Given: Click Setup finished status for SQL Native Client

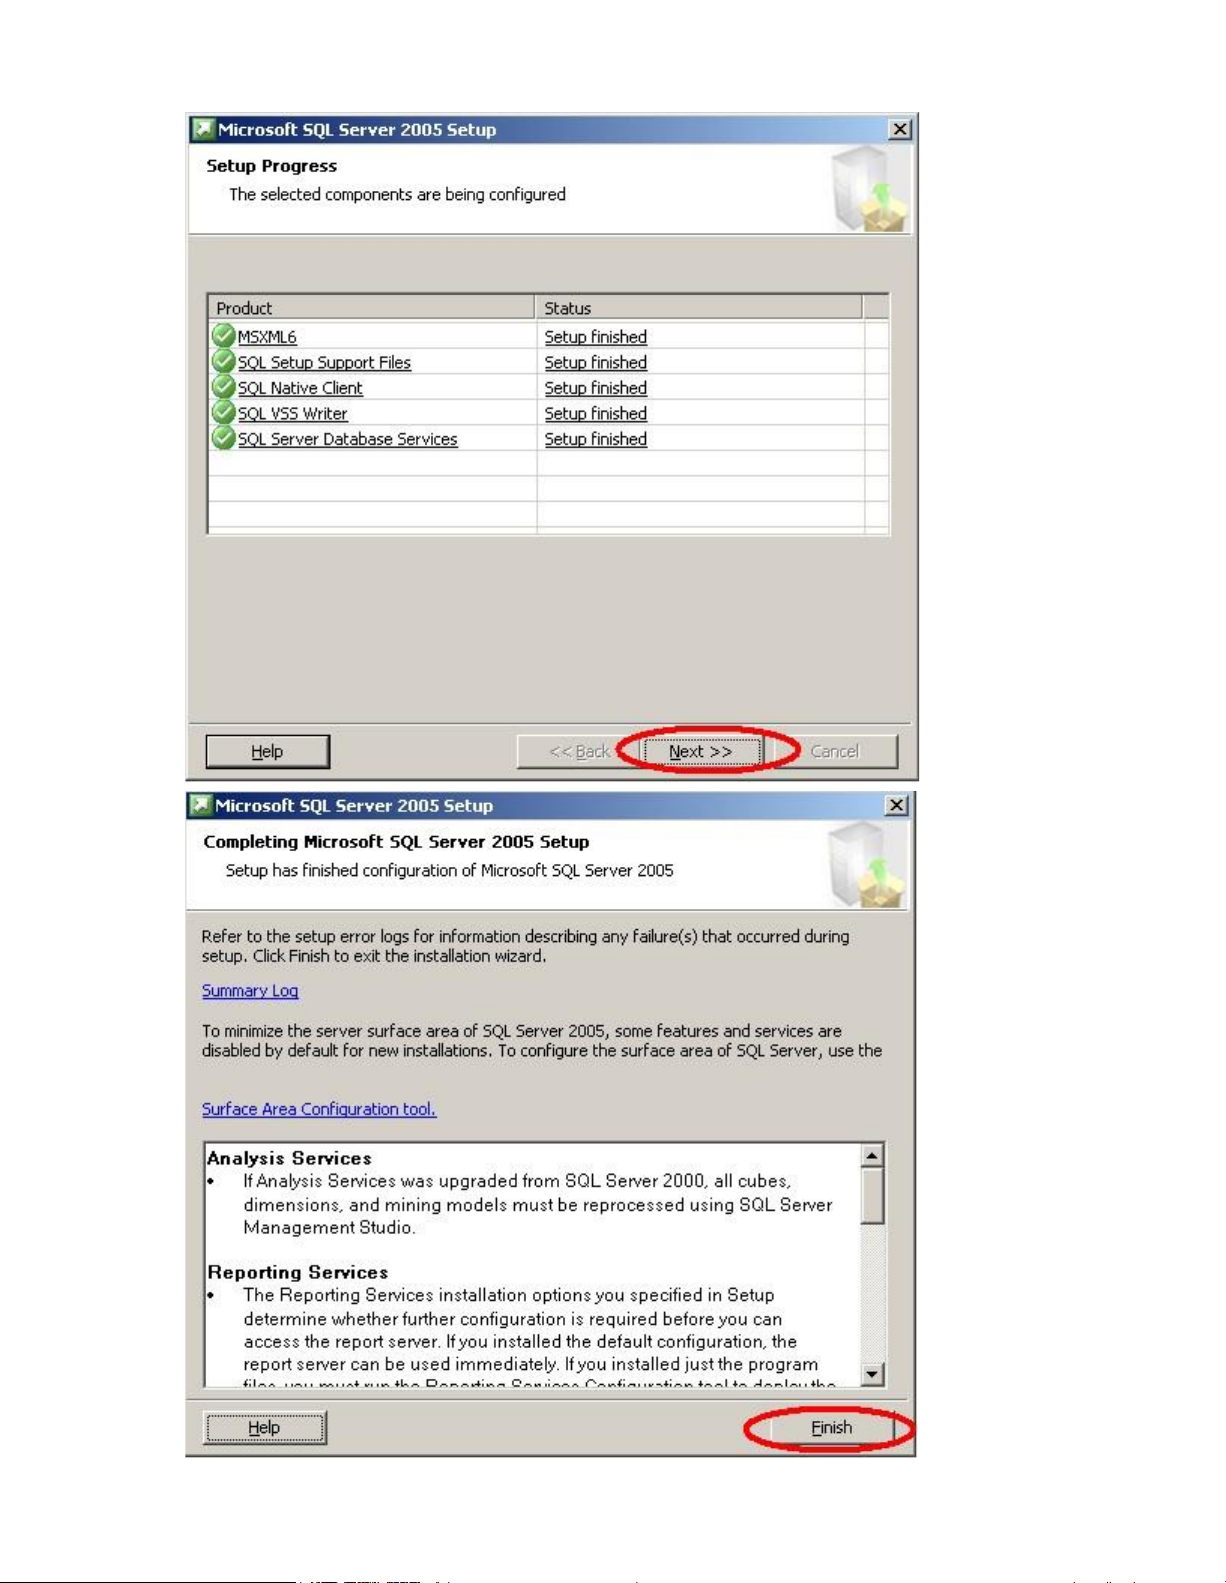Looking at the screenshot, I should point(595,388).
